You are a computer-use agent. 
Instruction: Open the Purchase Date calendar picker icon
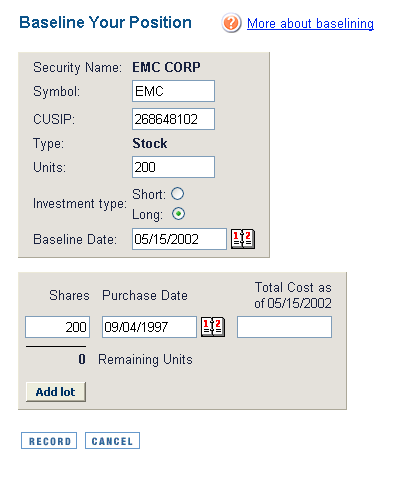213,327
